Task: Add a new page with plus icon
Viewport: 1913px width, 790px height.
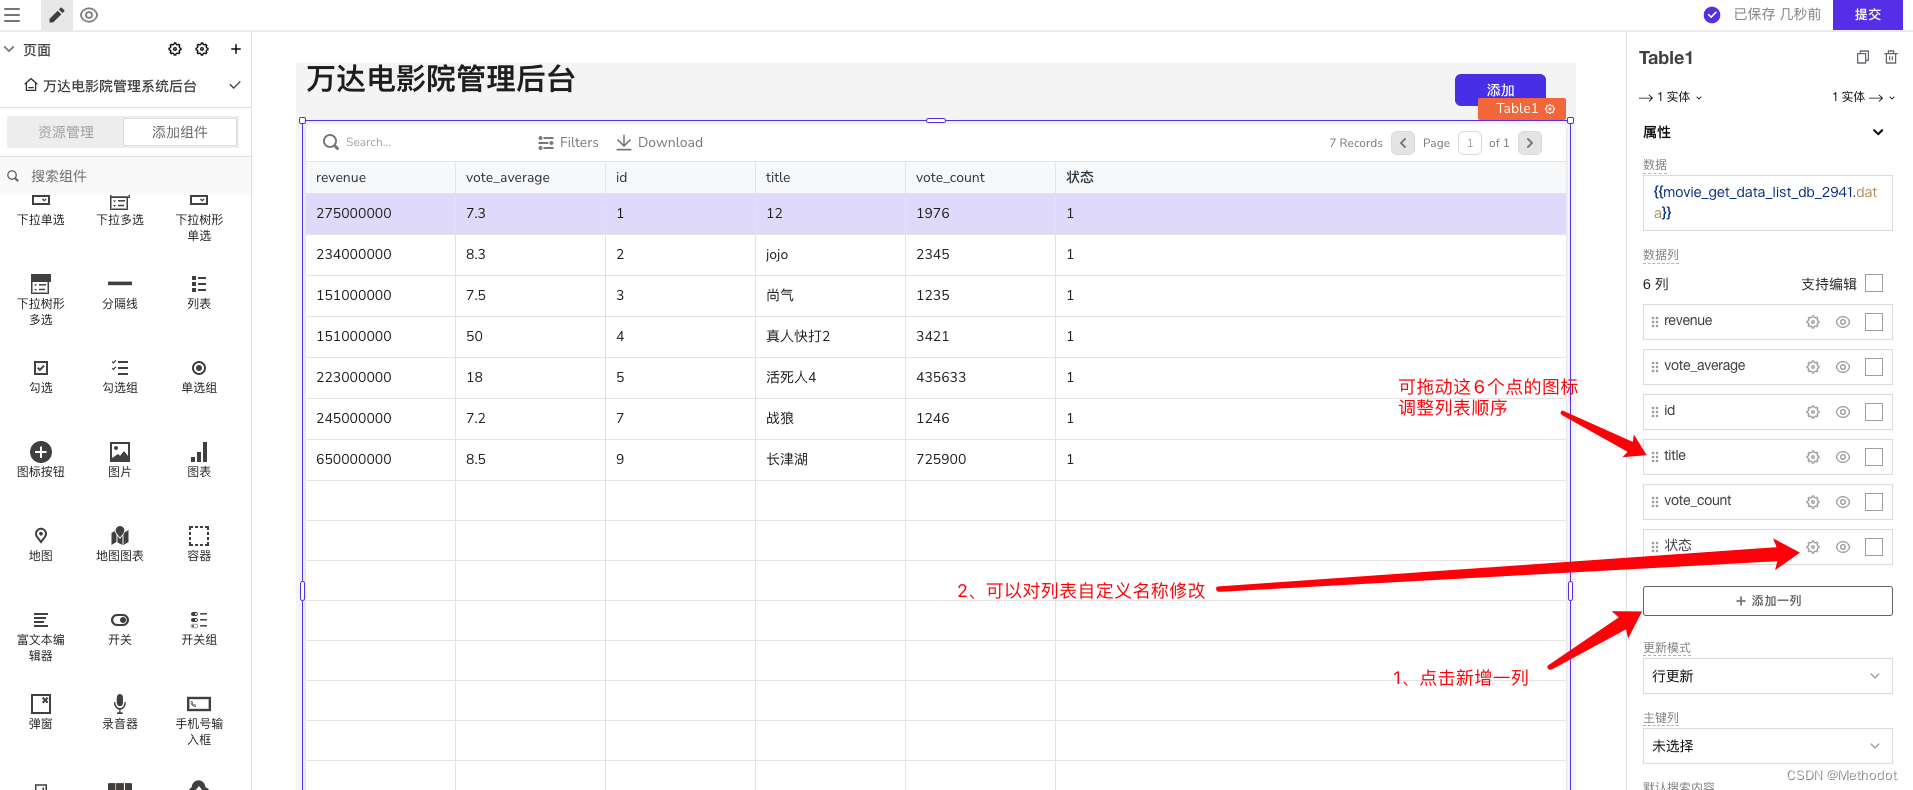Action: (236, 49)
